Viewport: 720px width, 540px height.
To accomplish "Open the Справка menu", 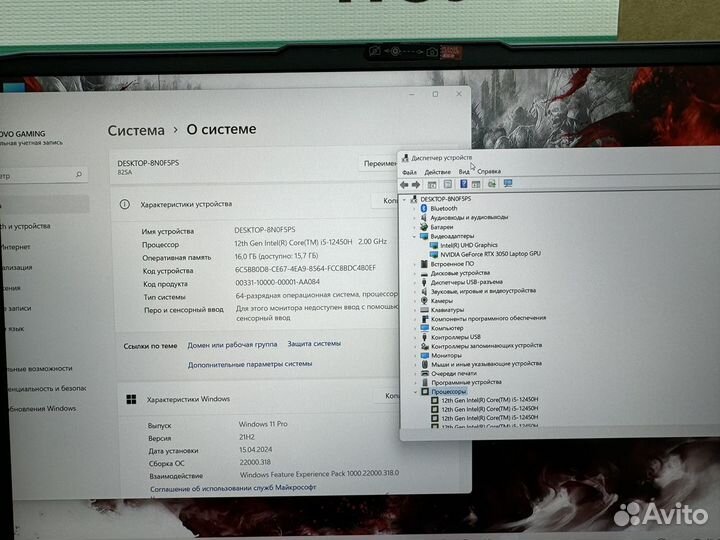I will click(489, 171).
